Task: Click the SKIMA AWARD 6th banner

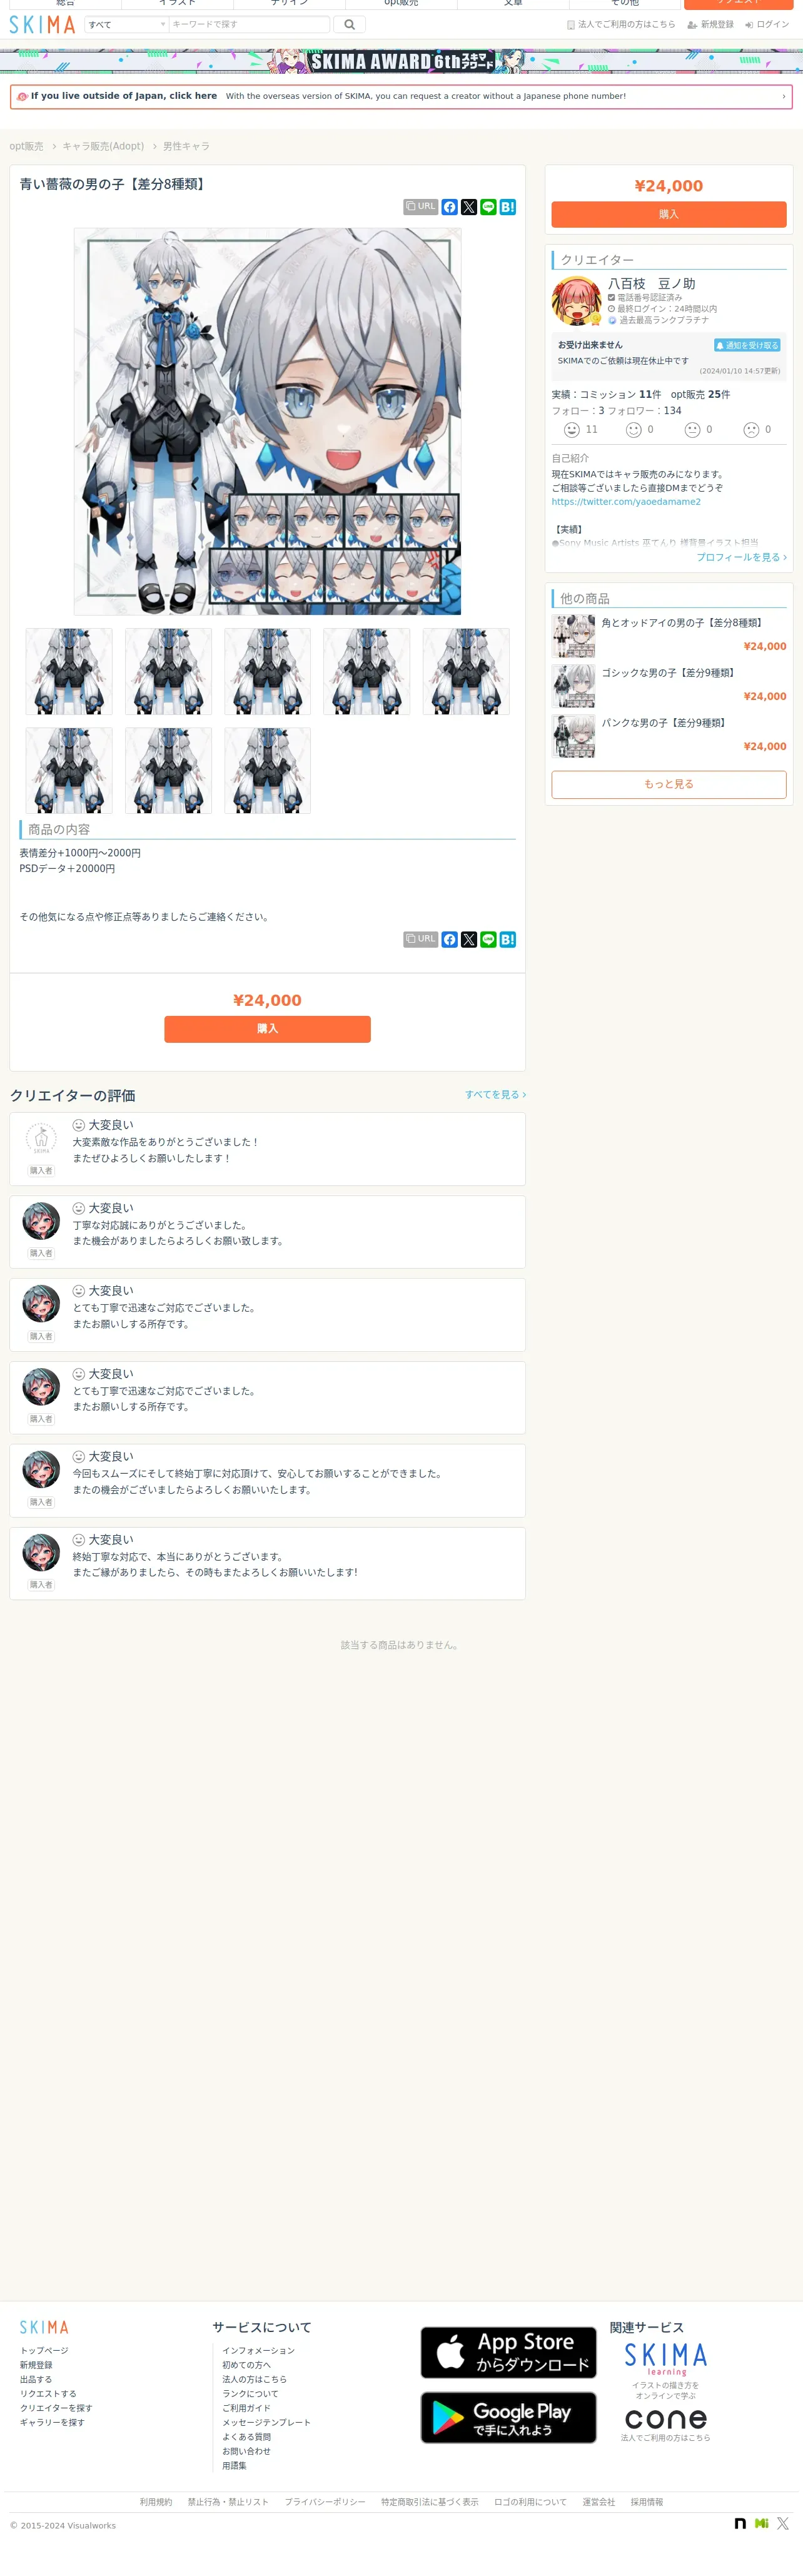Action: click(401, 61)
